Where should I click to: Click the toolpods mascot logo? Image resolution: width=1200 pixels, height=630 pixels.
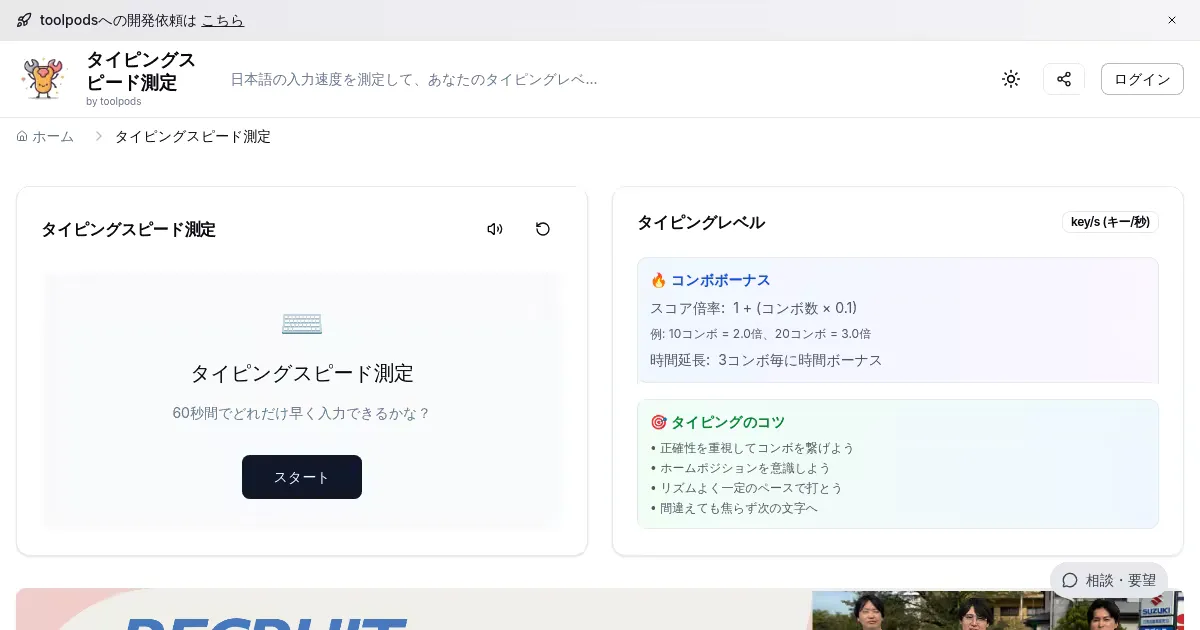coord(43,79)
